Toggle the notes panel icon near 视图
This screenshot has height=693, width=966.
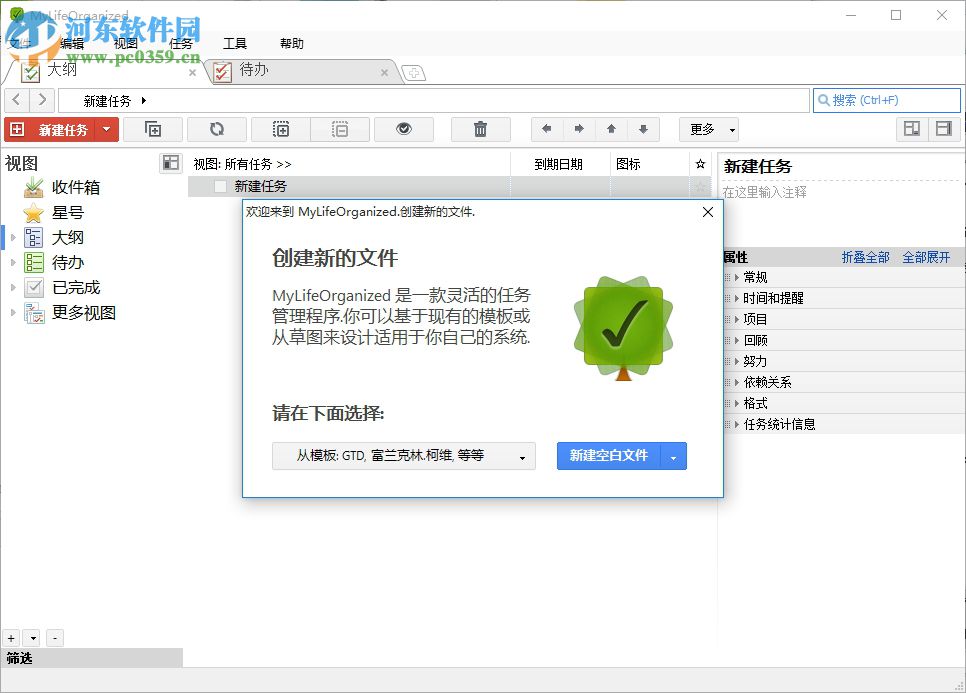169,162
